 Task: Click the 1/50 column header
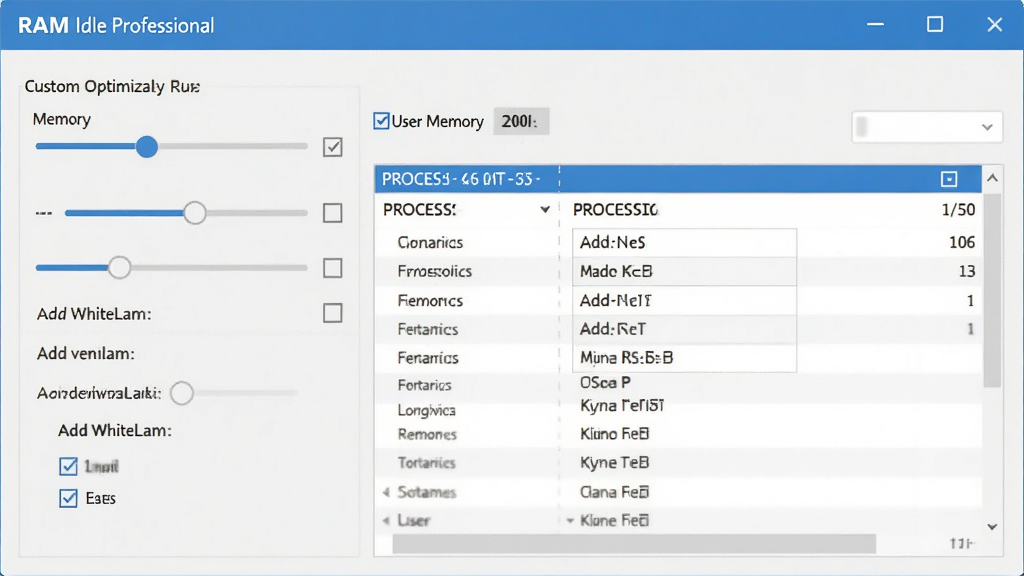958,210
